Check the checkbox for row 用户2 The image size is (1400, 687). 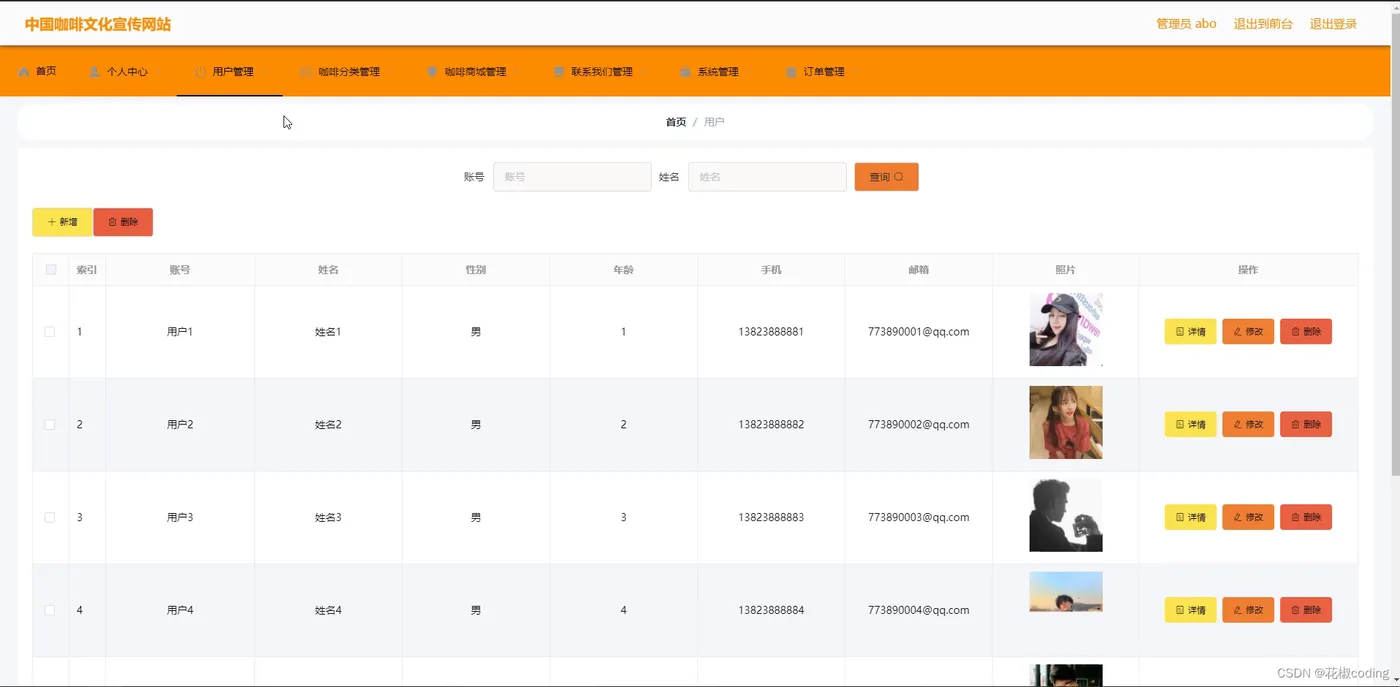(50, 425)
